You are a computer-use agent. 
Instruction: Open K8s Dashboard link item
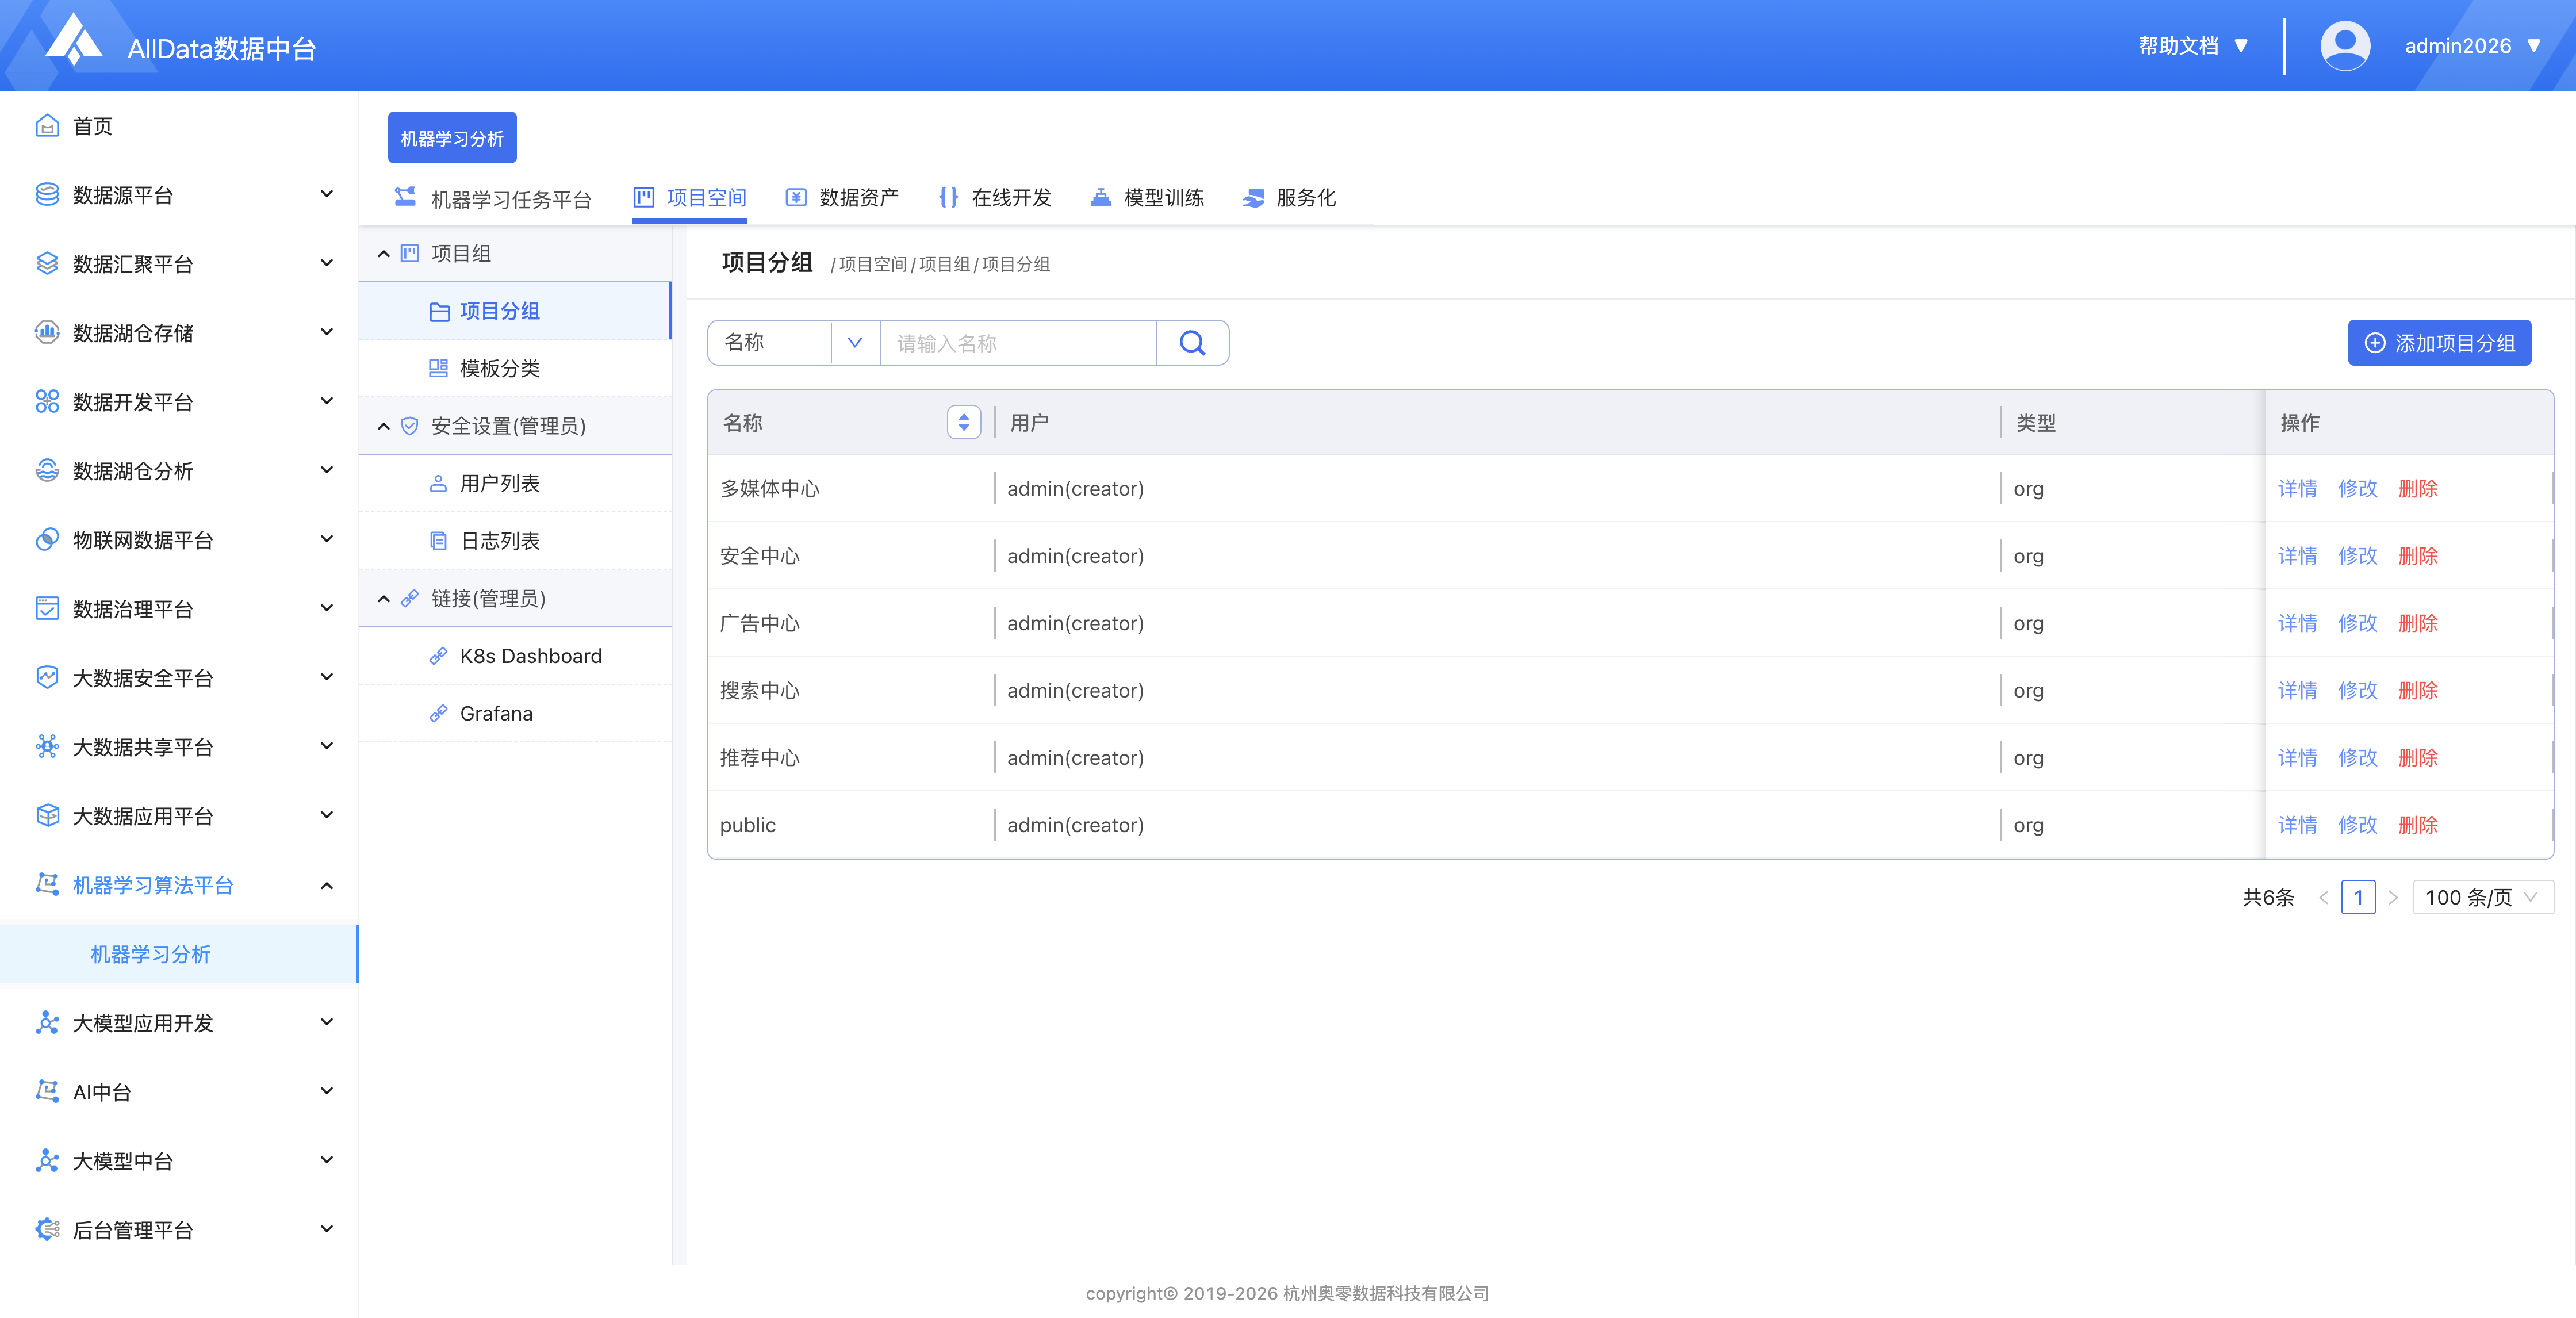click(x=515, y=656)
